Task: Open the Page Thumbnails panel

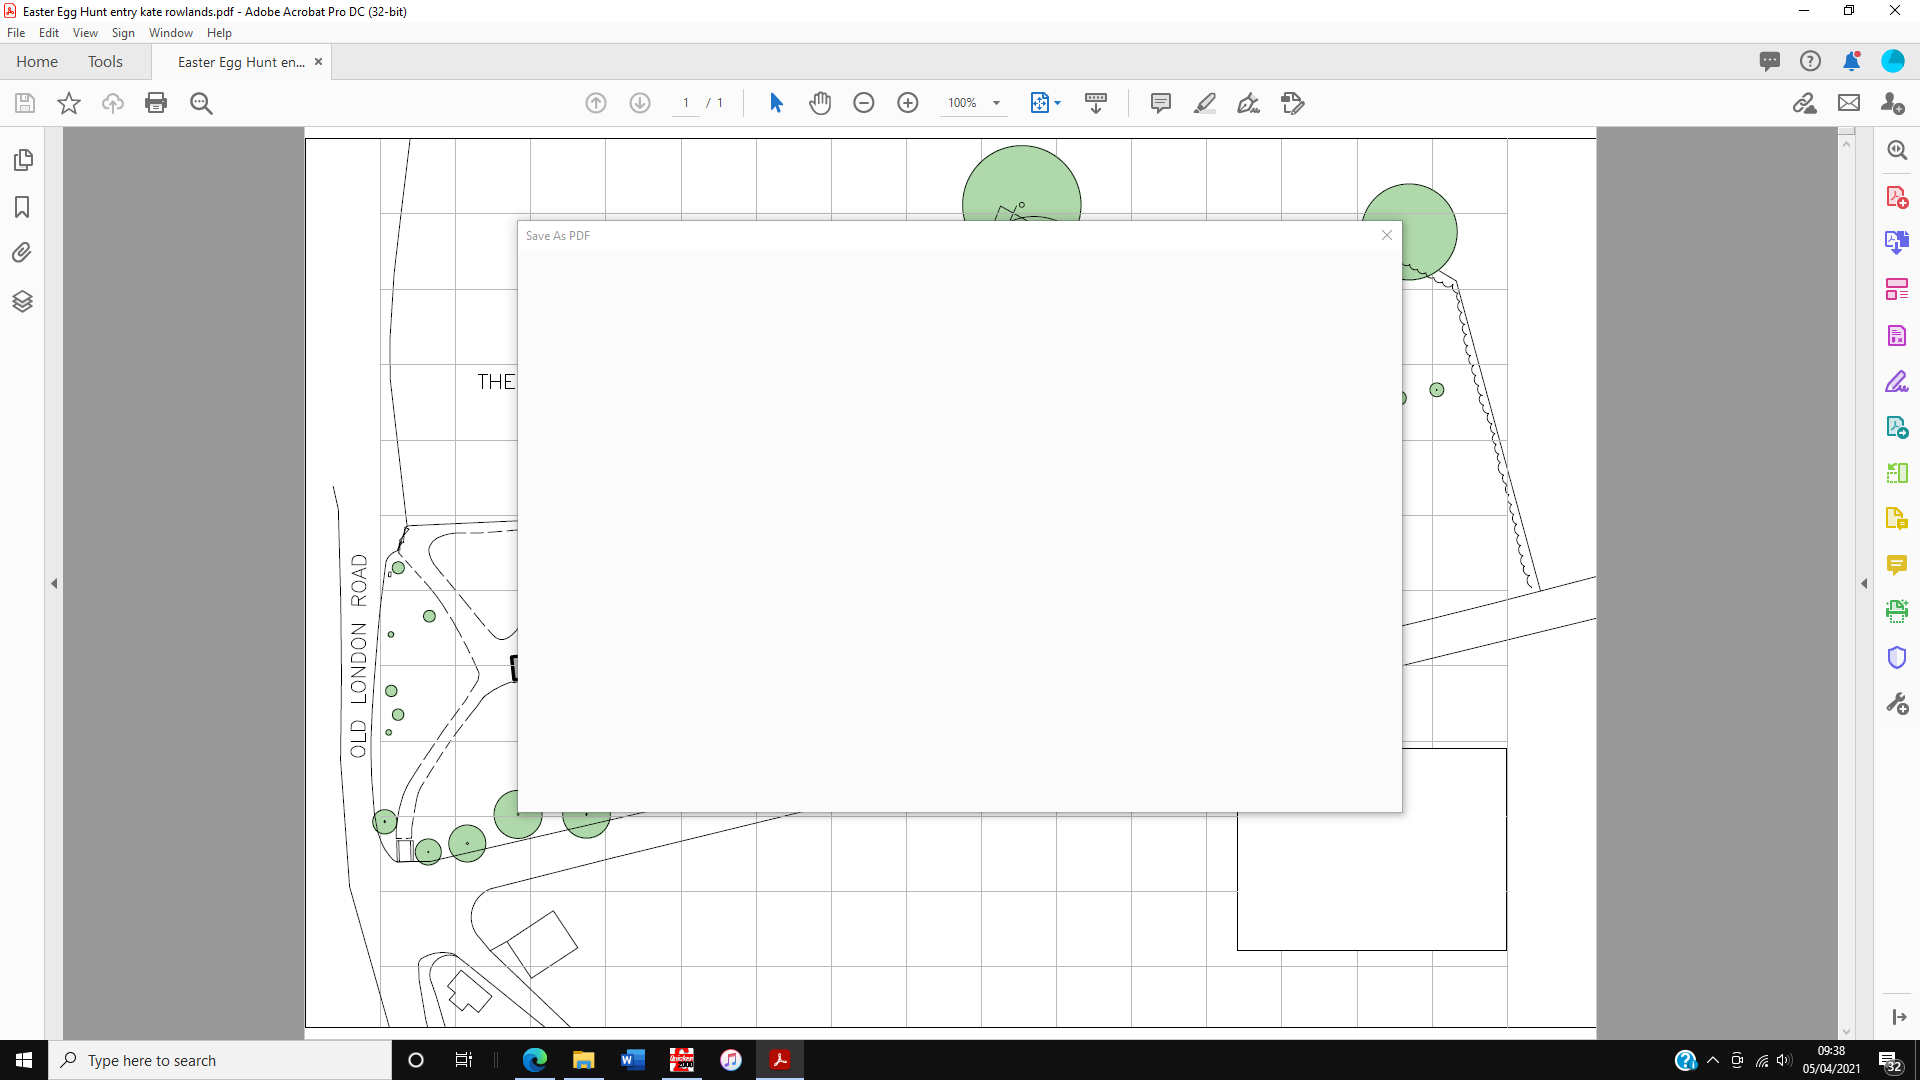Action: point(22,160)
